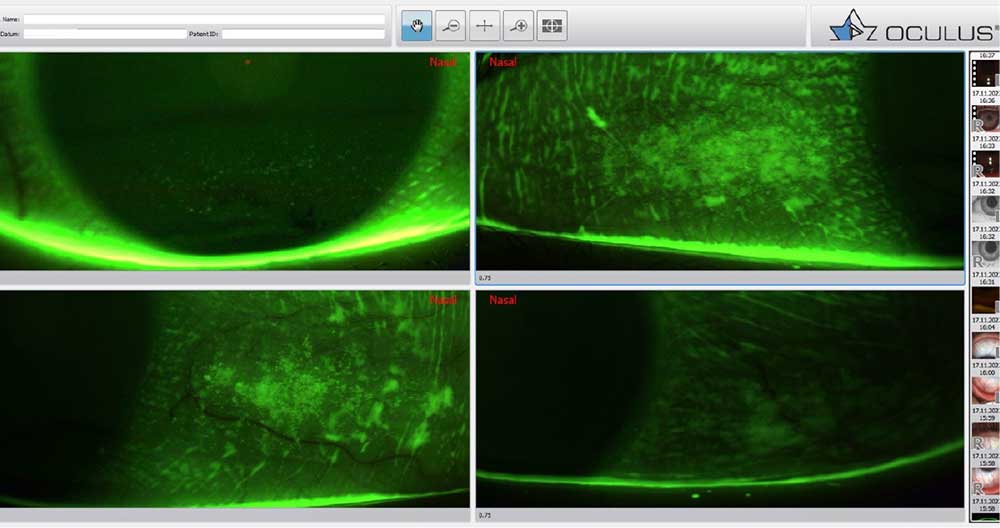Image resolution: width=1000 pixels, height=528 pixels.
Task: Open the video thumbnail captured at 16:33
Action: point(985,164)
